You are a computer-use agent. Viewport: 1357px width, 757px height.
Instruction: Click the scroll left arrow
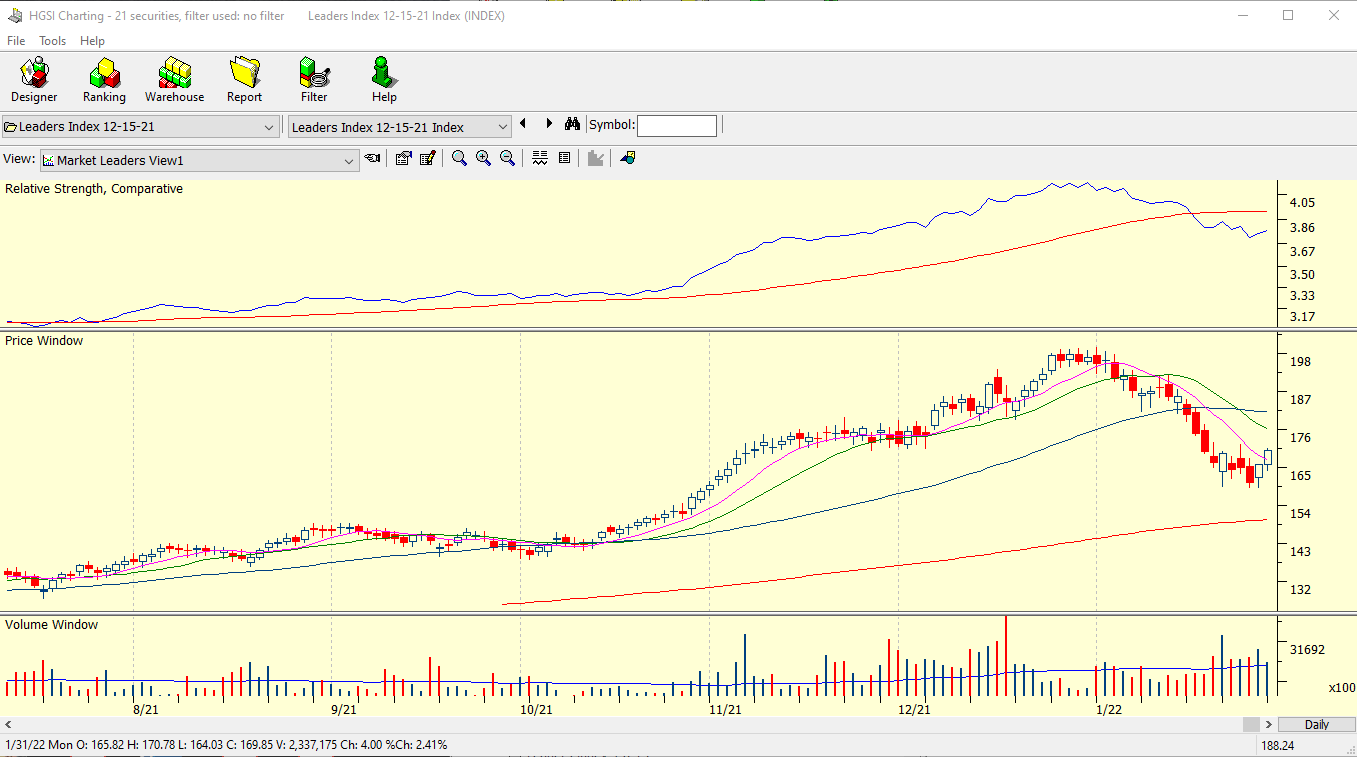(8, 725)
